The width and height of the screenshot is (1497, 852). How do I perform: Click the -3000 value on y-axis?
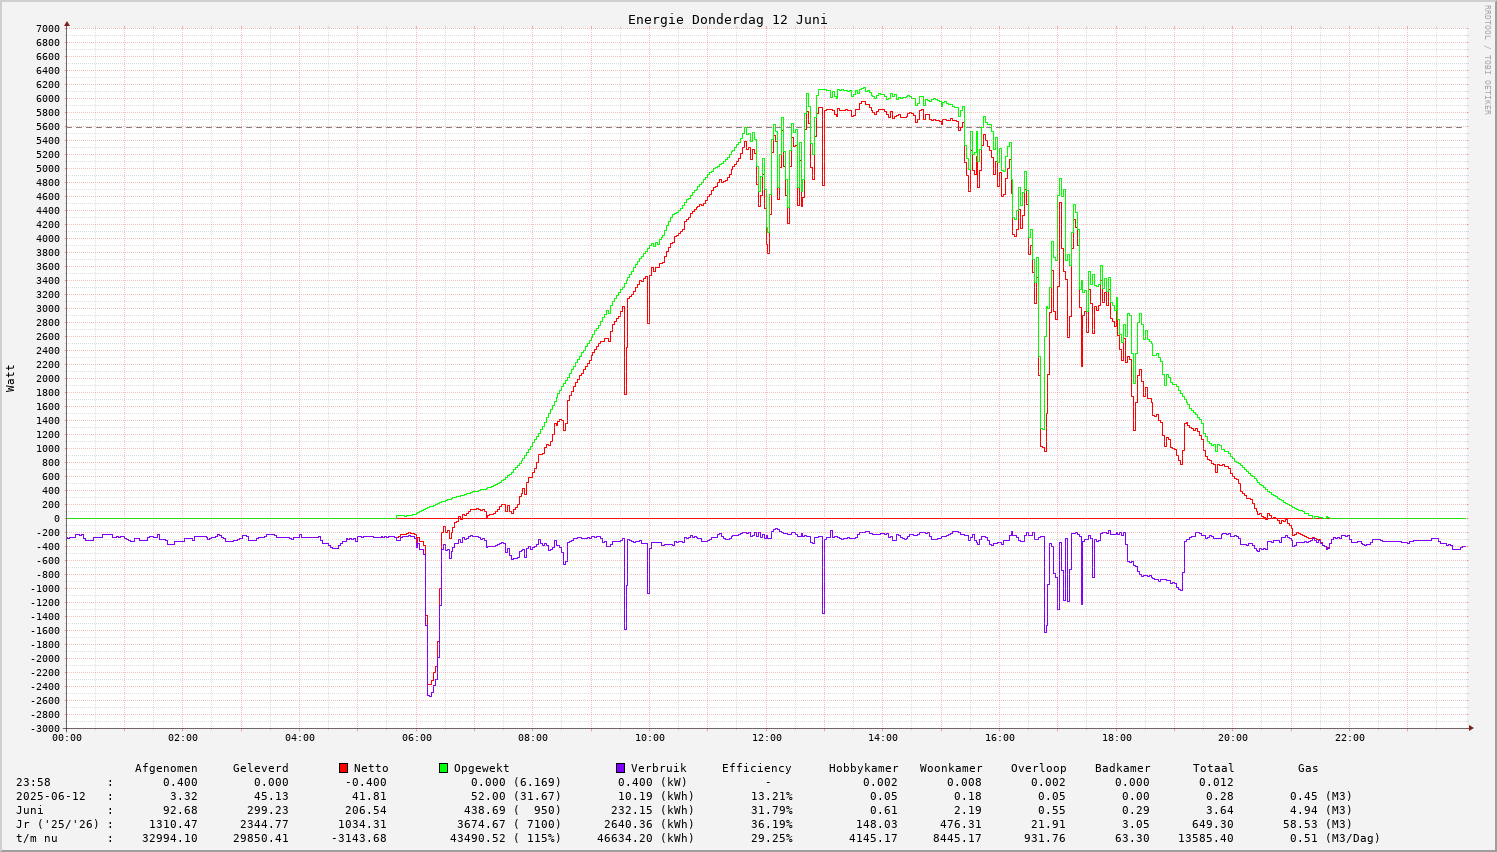45,728
